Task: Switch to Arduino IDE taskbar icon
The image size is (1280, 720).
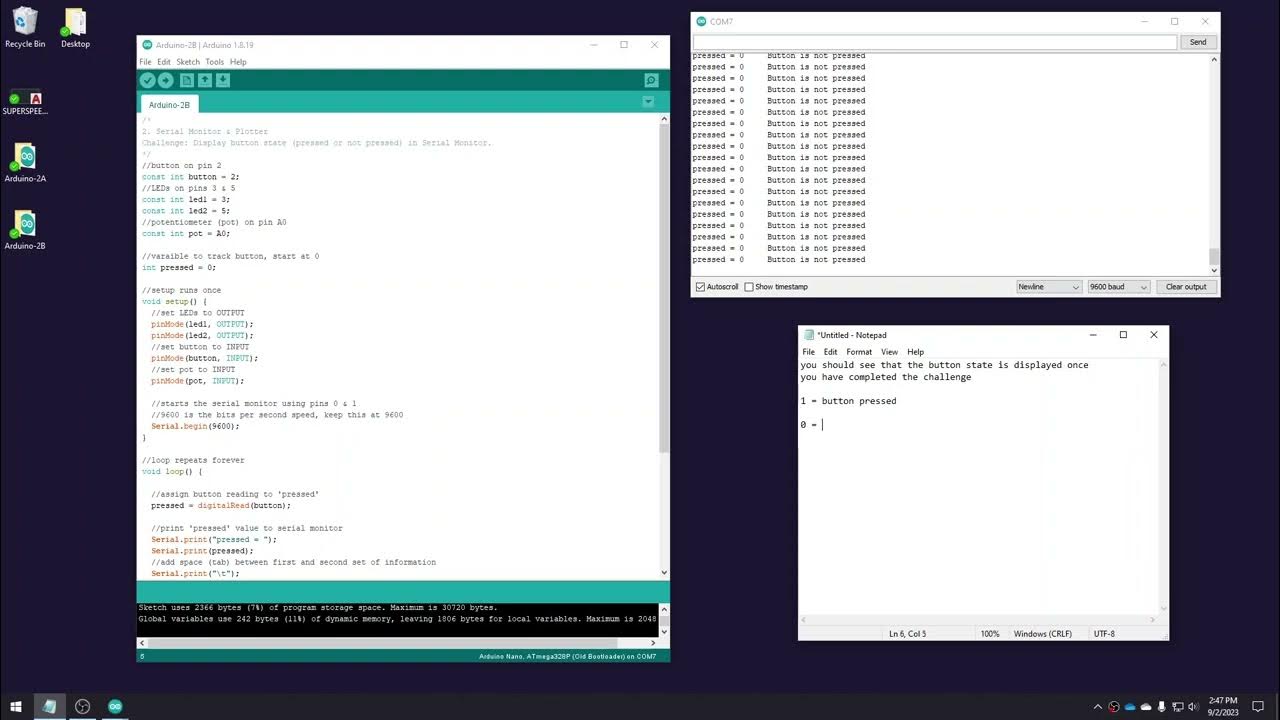Action: coord(115,706)
